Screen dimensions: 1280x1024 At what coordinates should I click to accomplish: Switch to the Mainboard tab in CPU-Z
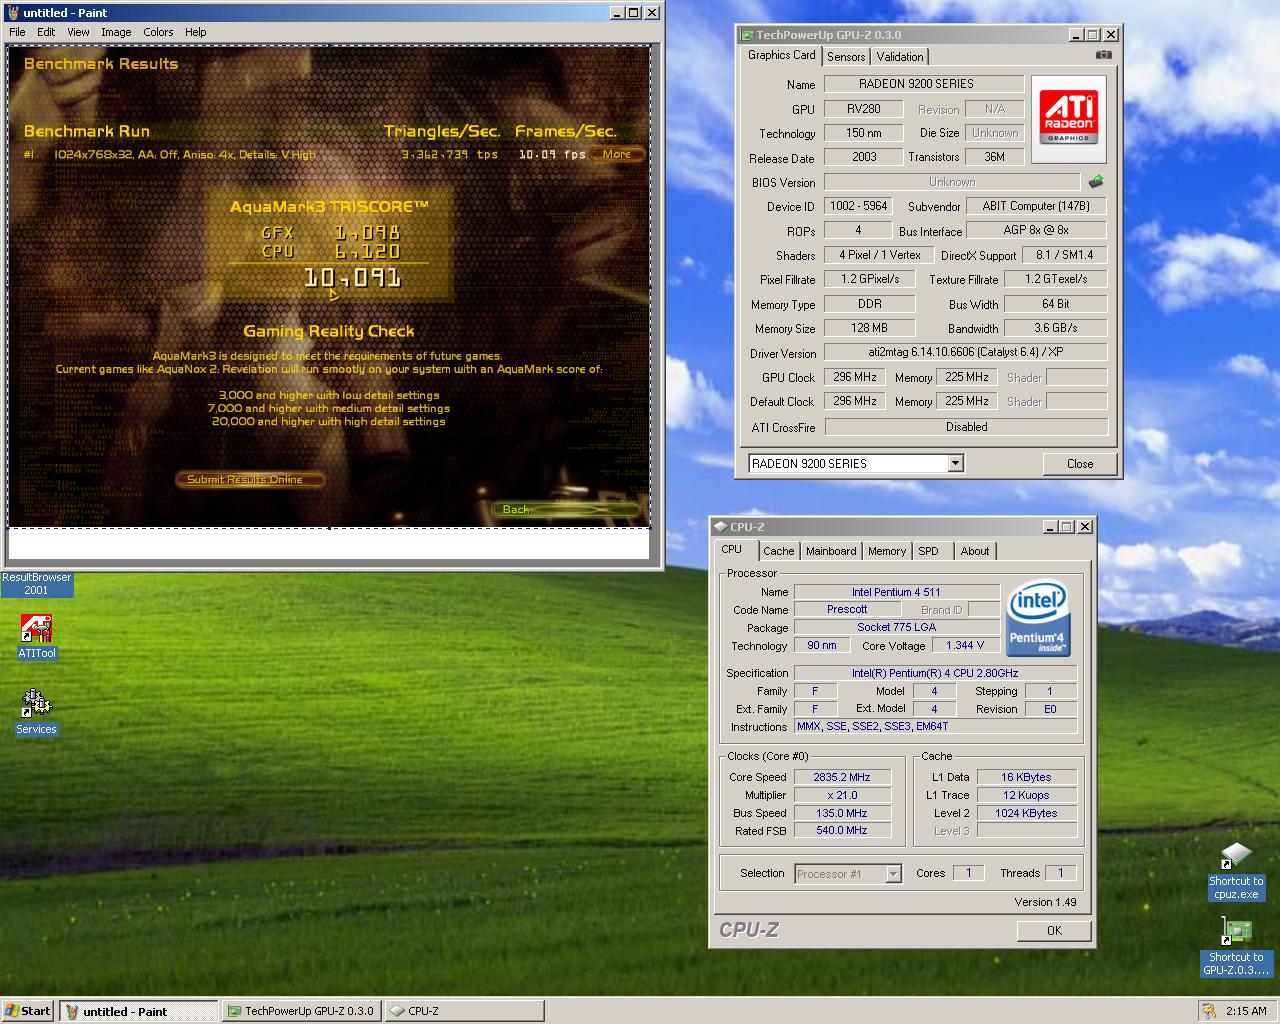[x=831, y=551]
